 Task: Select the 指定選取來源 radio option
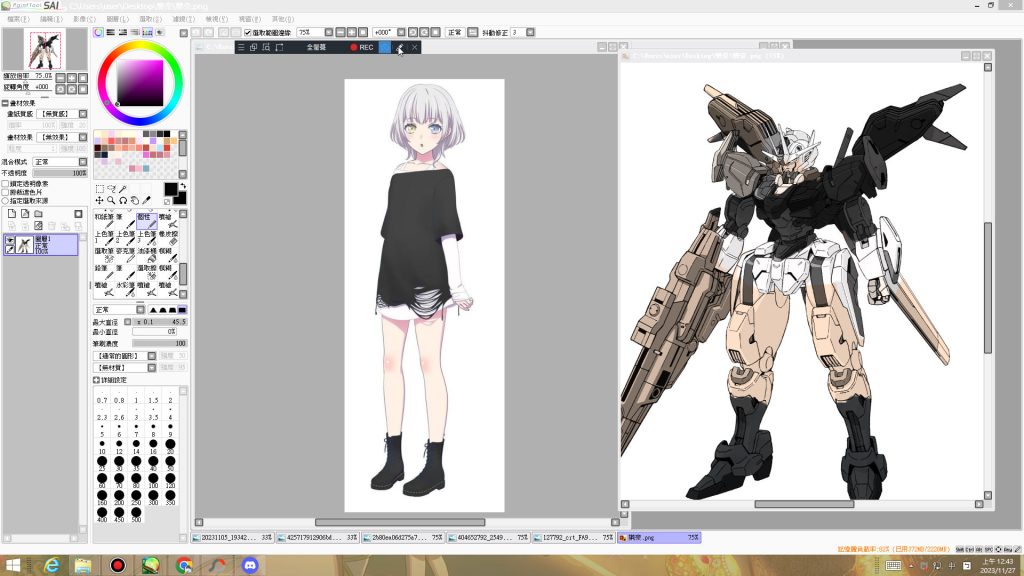coord(6,200)
